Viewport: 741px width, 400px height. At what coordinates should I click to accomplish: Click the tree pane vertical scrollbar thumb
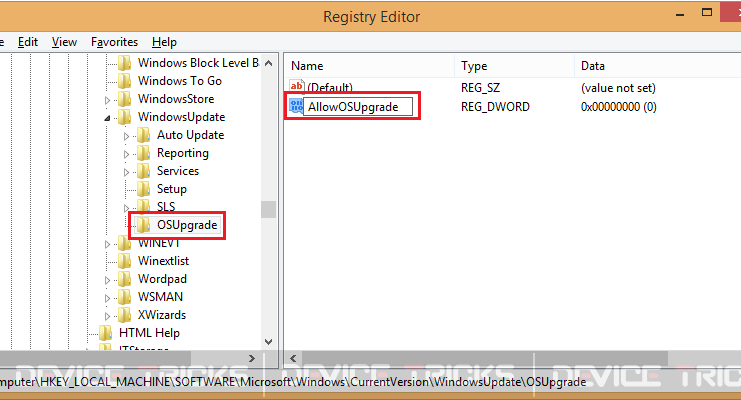[x=268, y=209]
